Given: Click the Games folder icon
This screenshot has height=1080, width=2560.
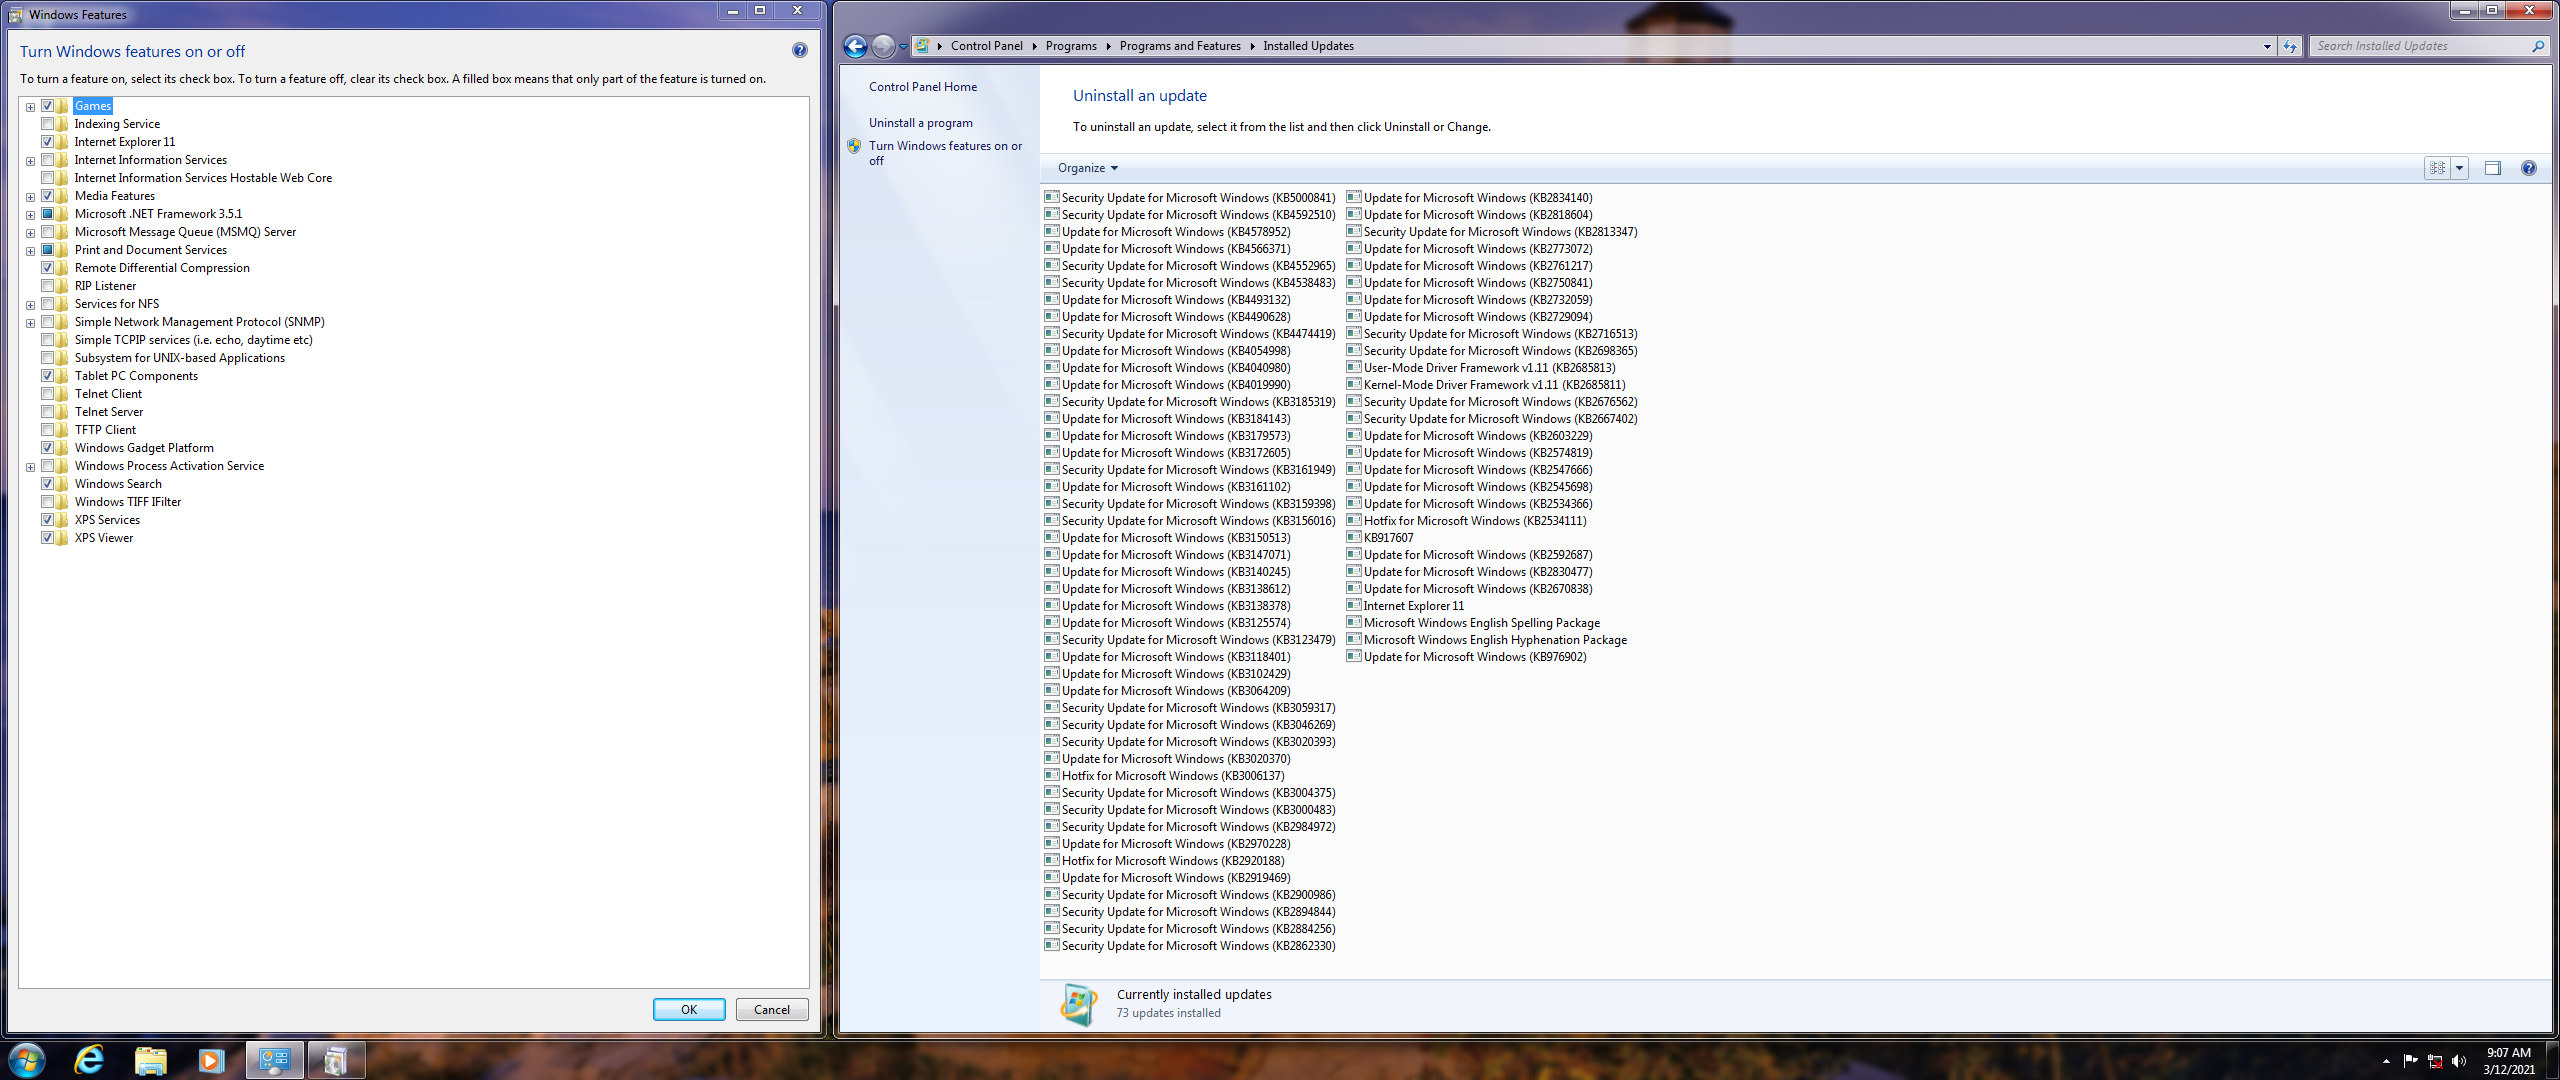Looking at the screenshot, I should pos(63,106).
